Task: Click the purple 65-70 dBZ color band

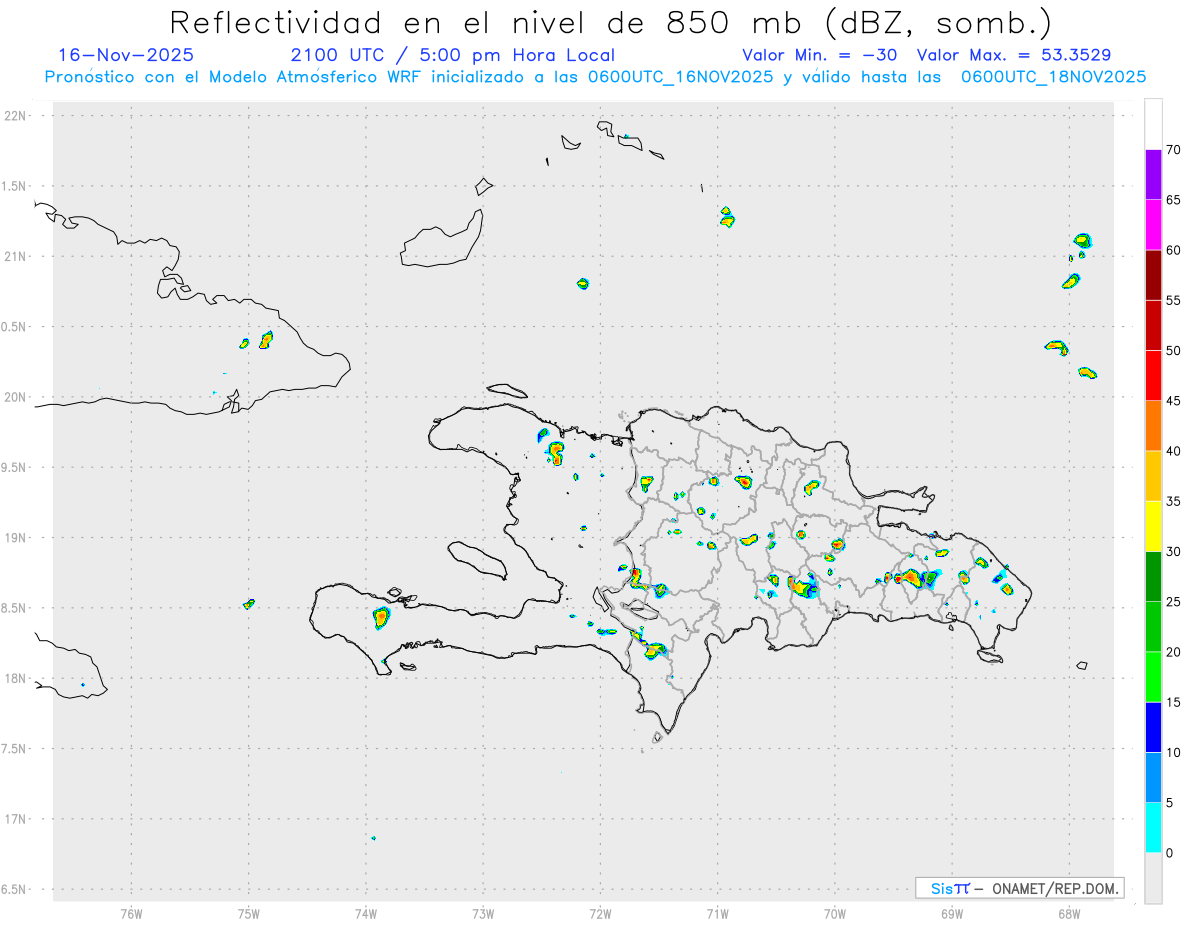Action: click(1153, 175)
